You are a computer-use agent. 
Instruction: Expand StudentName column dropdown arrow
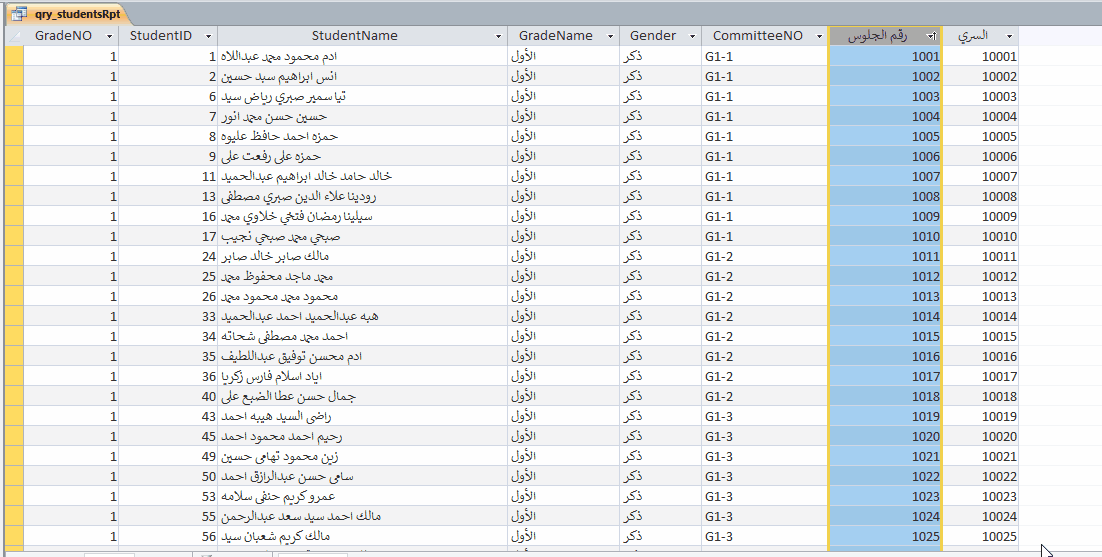click(x=498, y=36)
